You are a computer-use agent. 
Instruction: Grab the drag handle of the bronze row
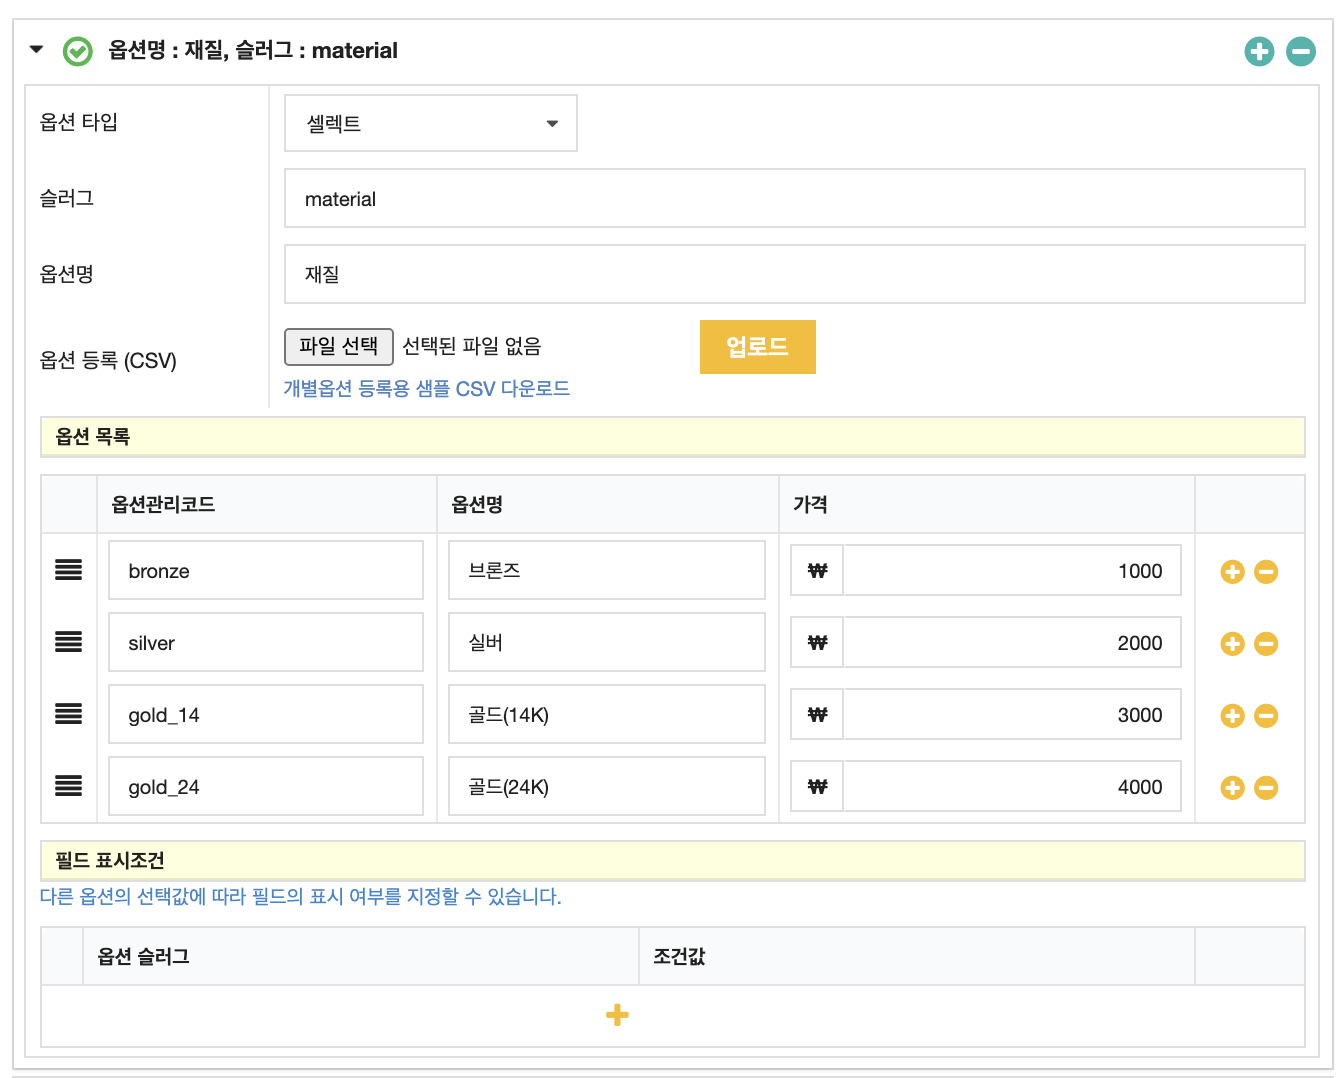point(68,570)
